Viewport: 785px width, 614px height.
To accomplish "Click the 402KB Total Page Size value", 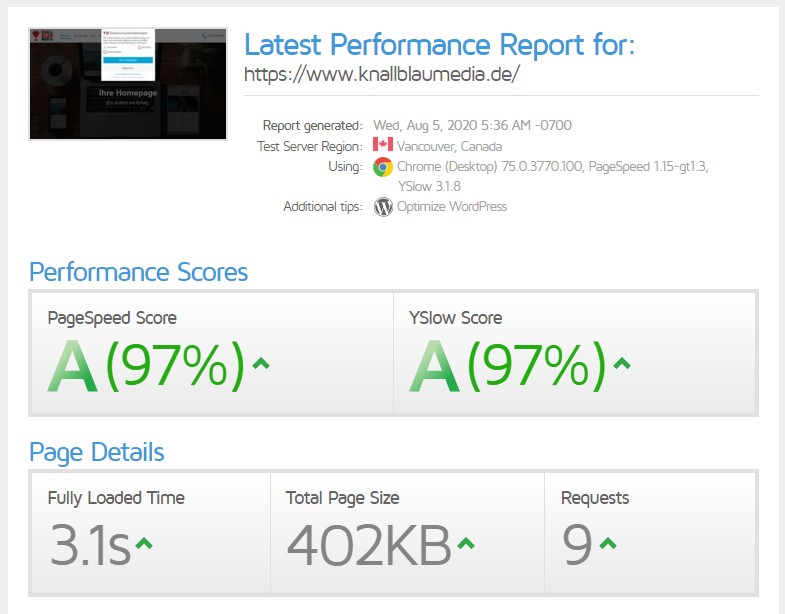I will click(x=368, y=544).
